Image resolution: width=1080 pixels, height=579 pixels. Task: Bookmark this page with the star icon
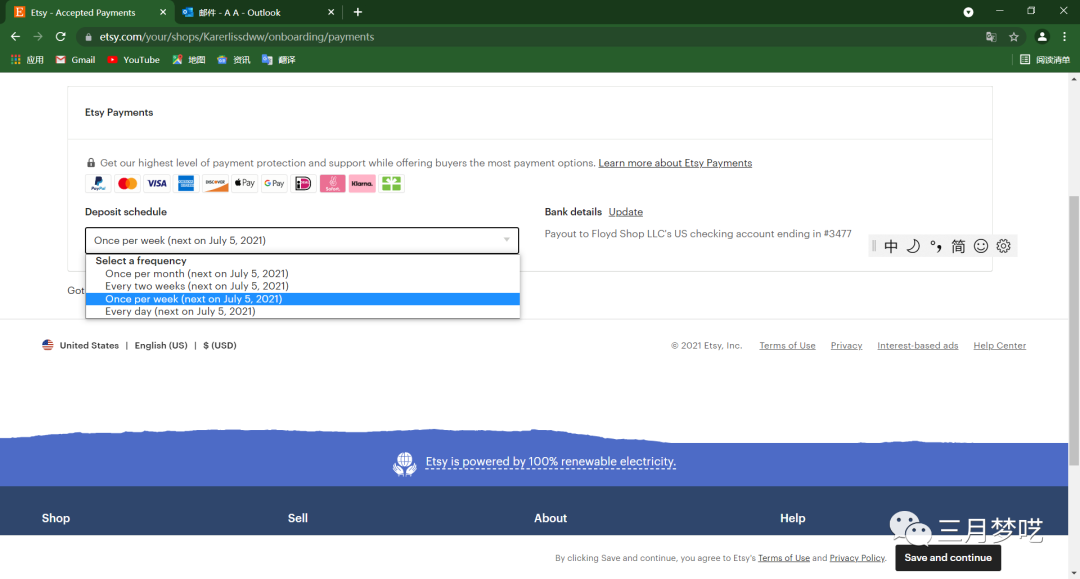click(1014, 37)
